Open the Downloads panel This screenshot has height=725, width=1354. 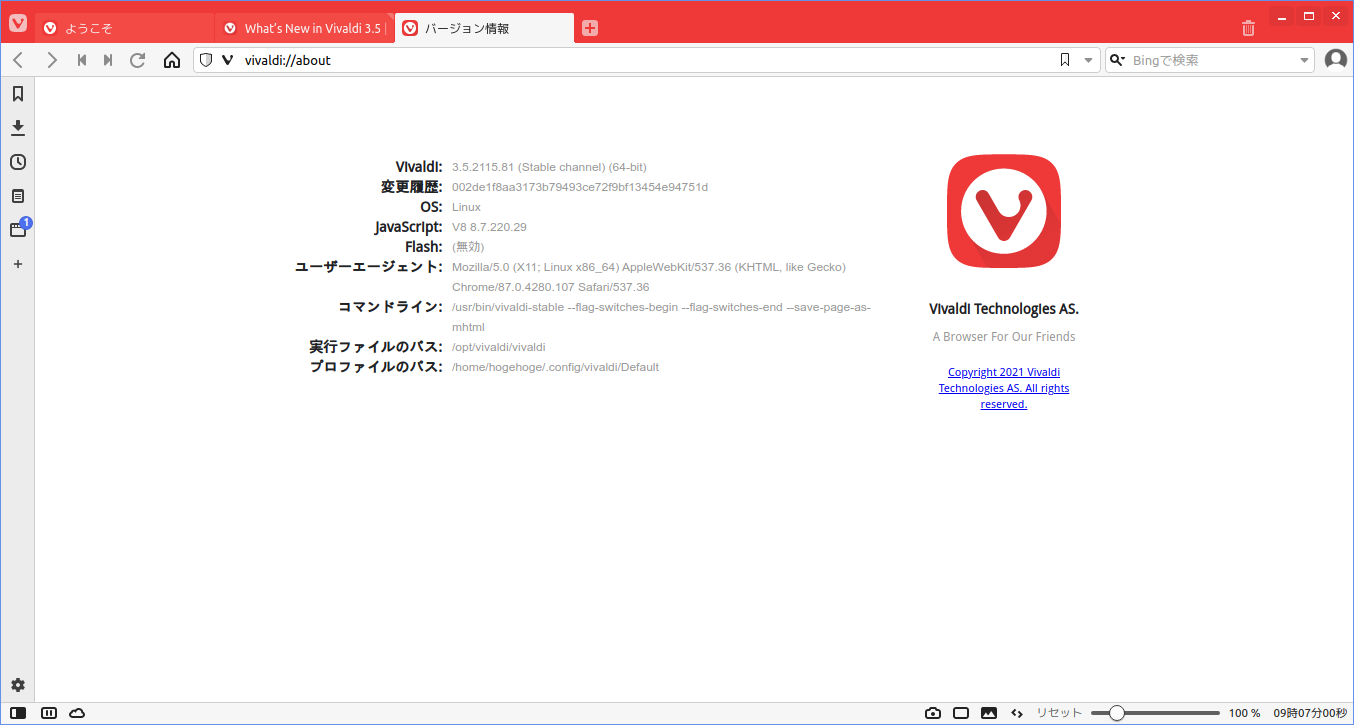[18, 128]
